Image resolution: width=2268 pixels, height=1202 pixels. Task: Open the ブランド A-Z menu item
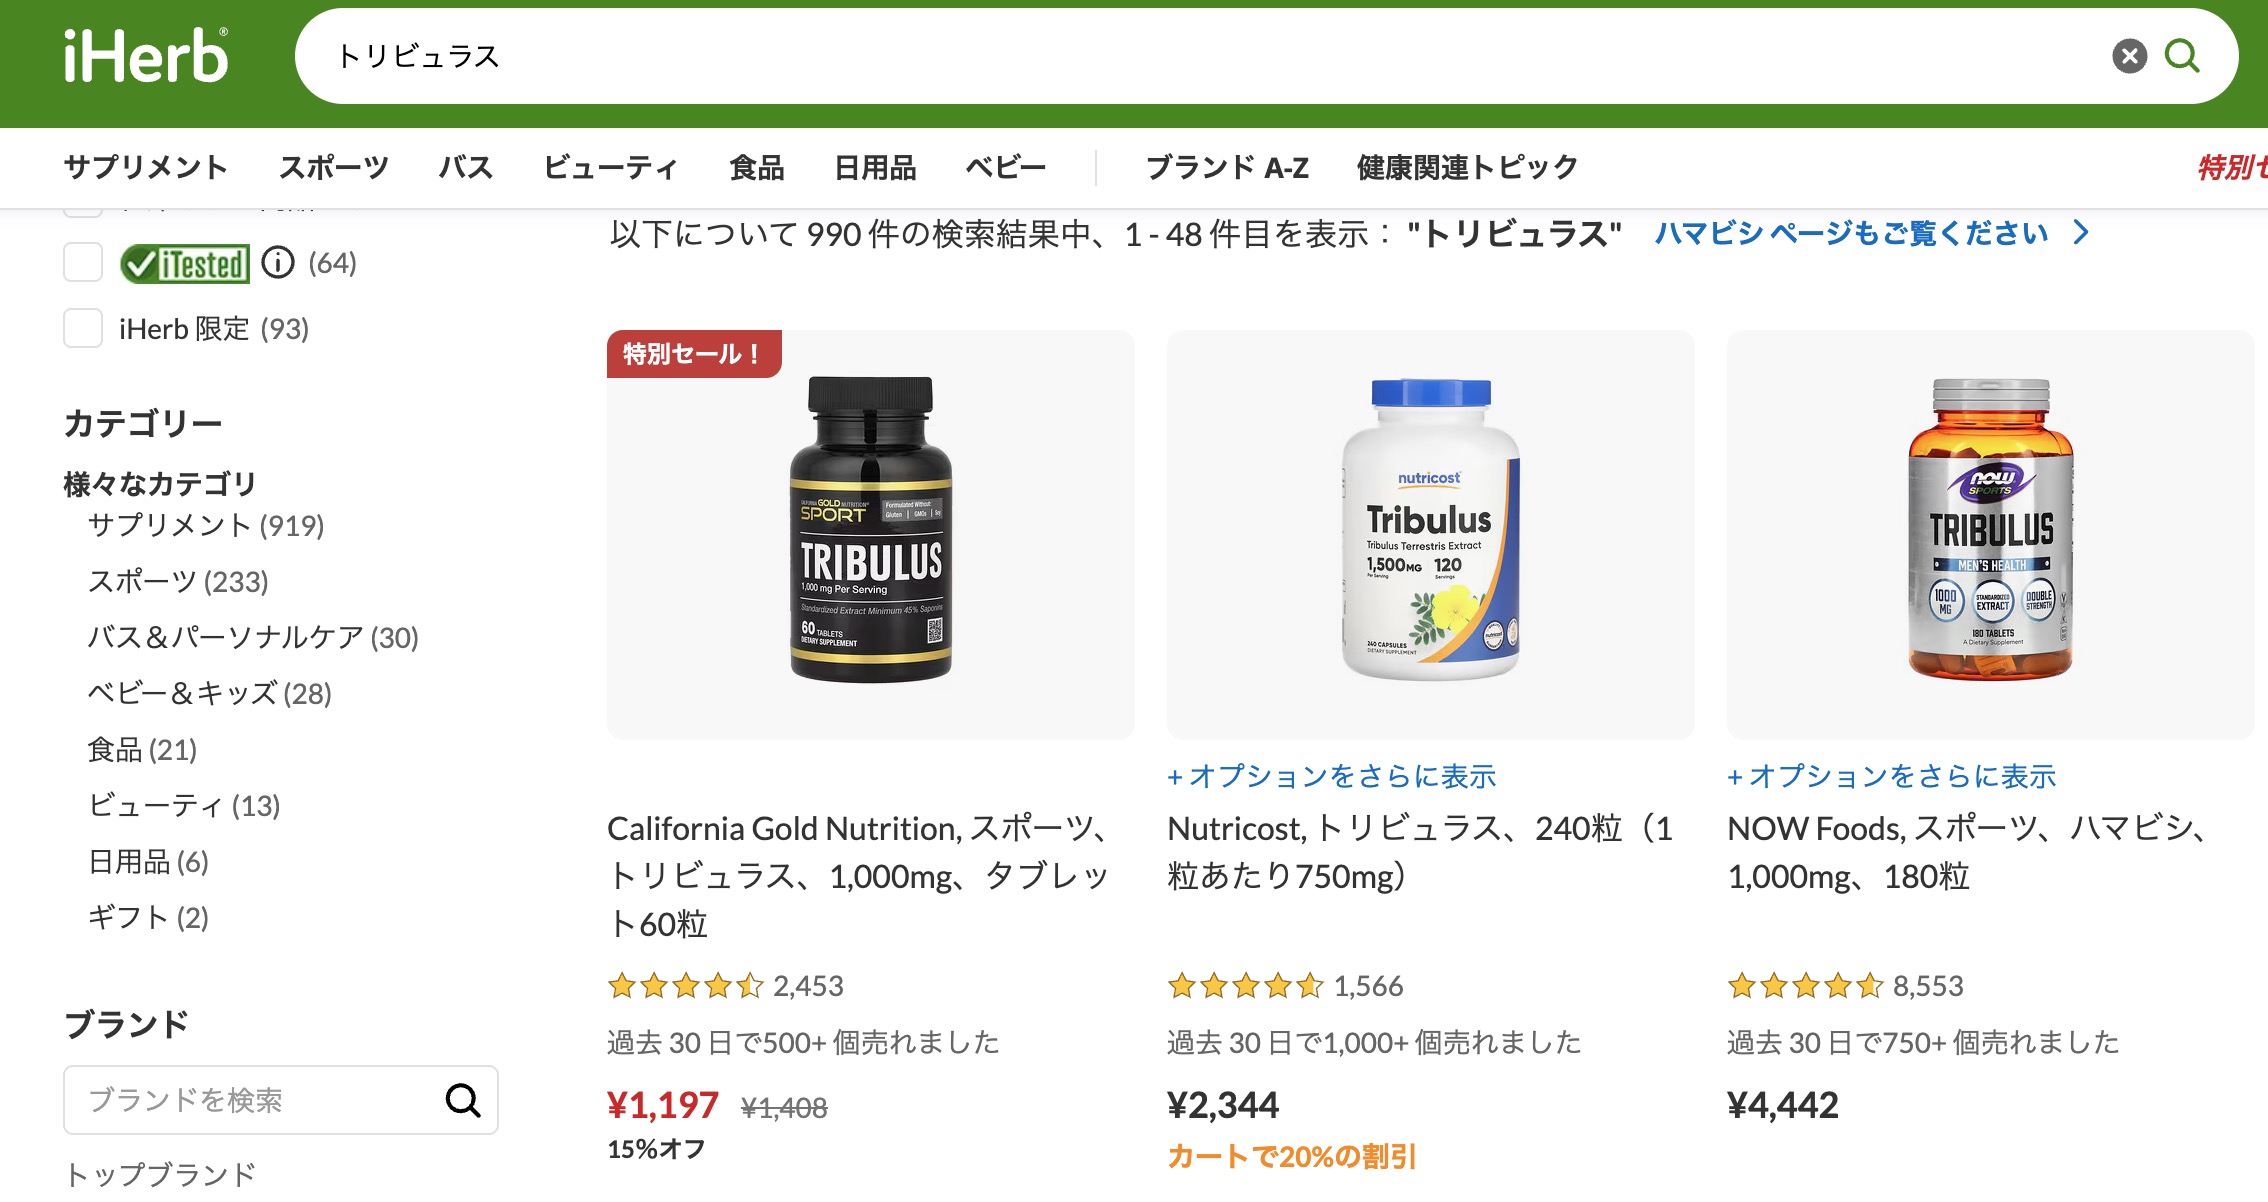point(1227,167)
